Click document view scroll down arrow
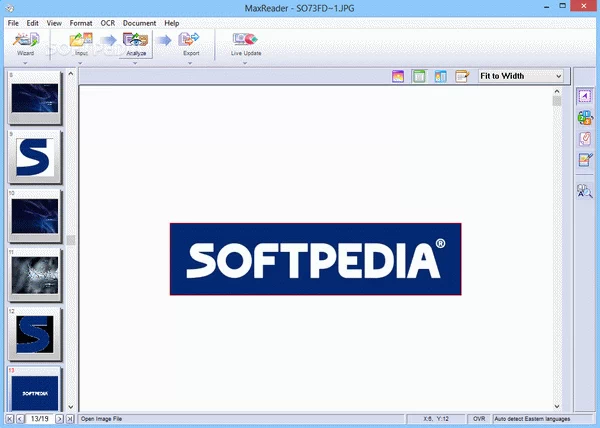Screen dimensions: 600x428 coord(557,407)
